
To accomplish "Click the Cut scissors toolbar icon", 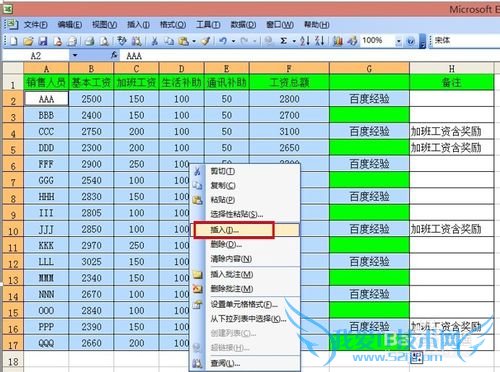I will [x=154, y=41].
